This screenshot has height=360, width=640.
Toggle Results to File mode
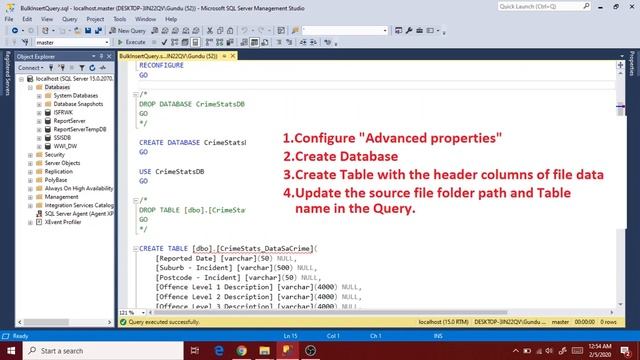click(265, 42)
